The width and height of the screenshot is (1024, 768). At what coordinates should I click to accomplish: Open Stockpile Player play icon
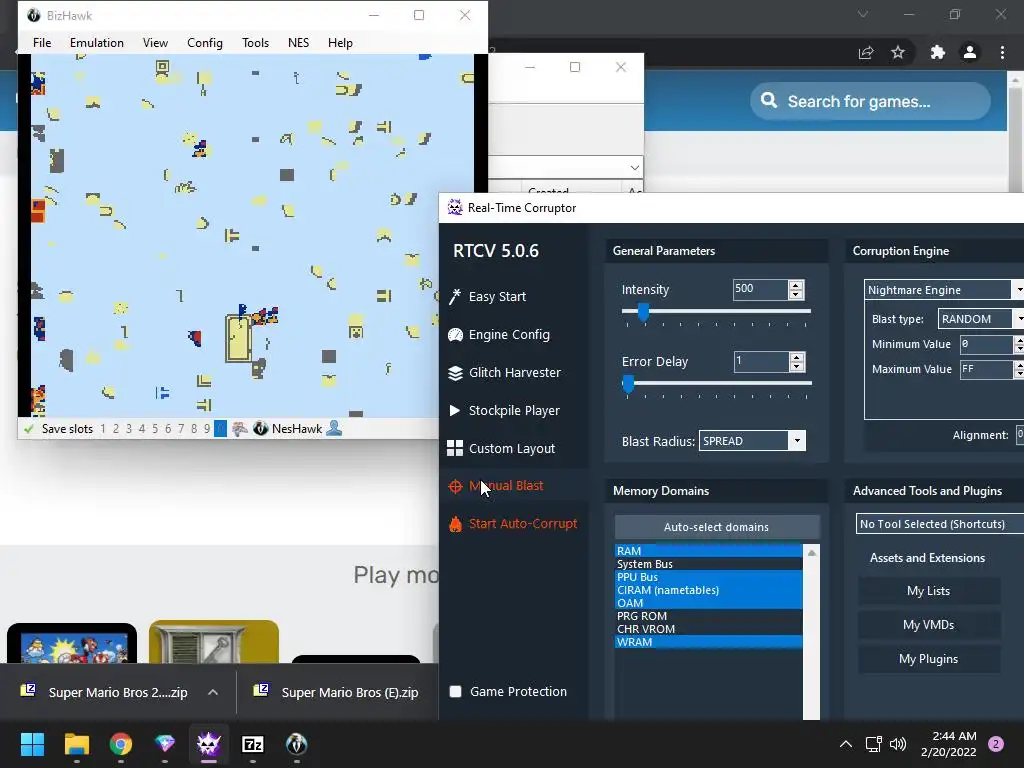pyautogui.click(x=455, y=411)
